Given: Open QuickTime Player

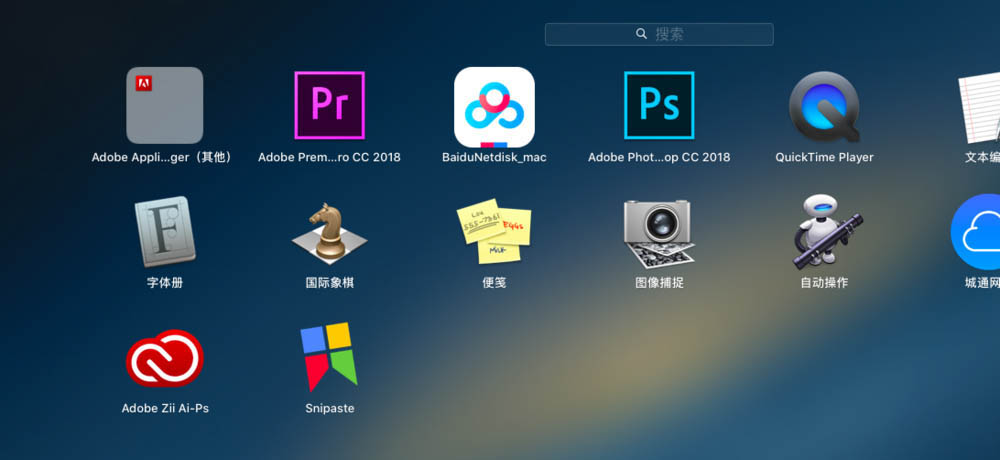Looking at the screenshot, I should [824, 107].
